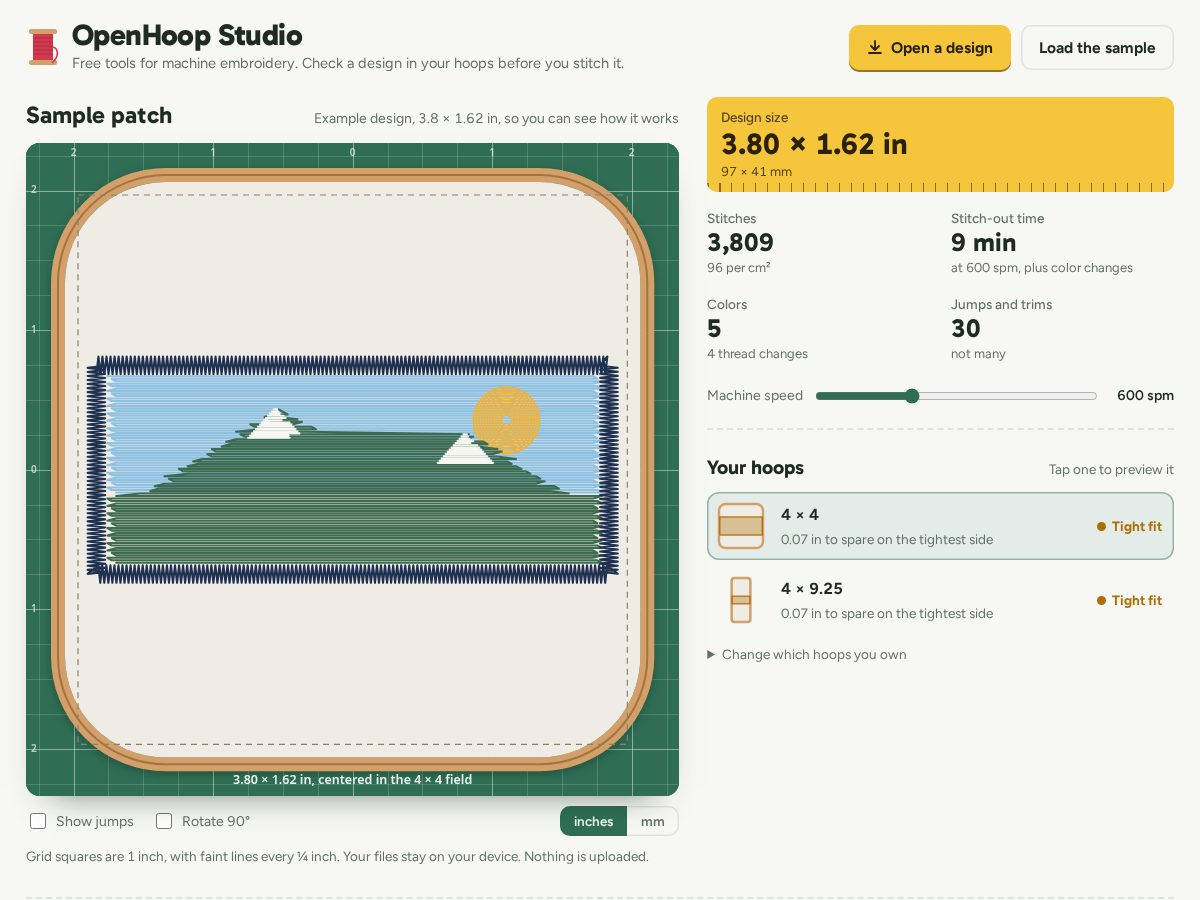Click the Machine speed label
Screen dimensions: 1200x900
pyautogui.click(x=755, y=396)
